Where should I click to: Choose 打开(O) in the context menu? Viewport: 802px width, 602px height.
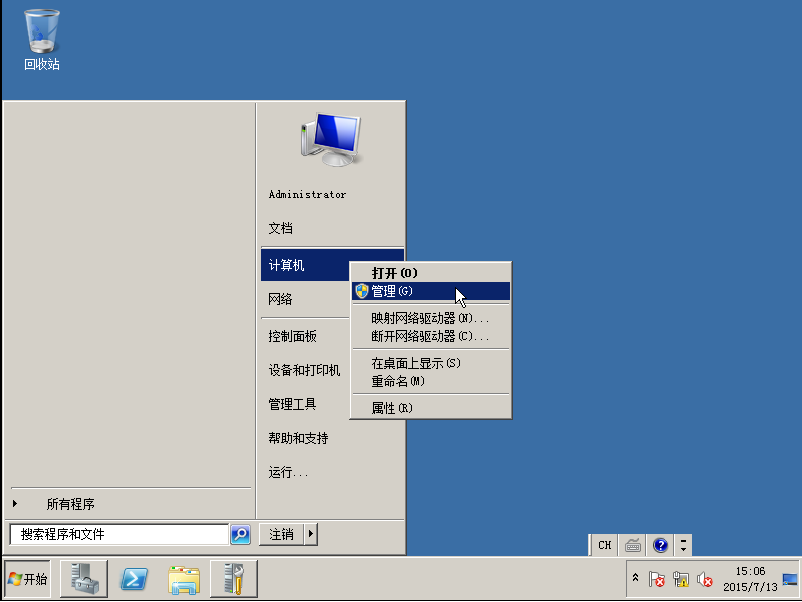[x=431, y=273]
